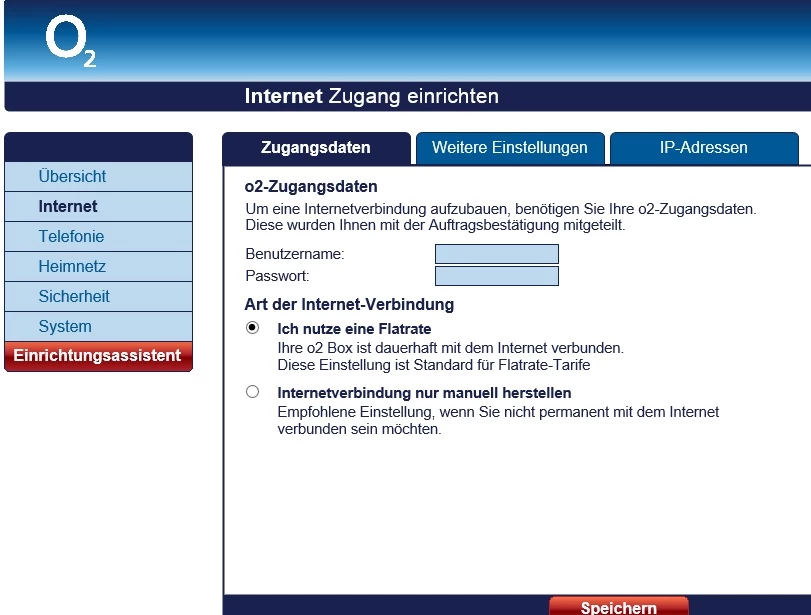Launch the Einrichtungsassistent

[98, 356]
